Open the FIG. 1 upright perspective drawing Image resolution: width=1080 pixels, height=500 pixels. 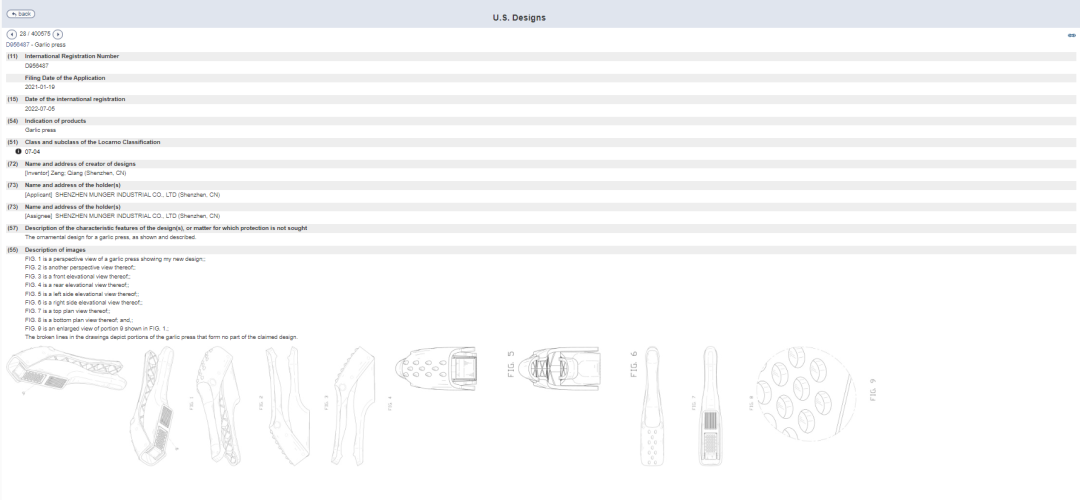tap(163, 406)
